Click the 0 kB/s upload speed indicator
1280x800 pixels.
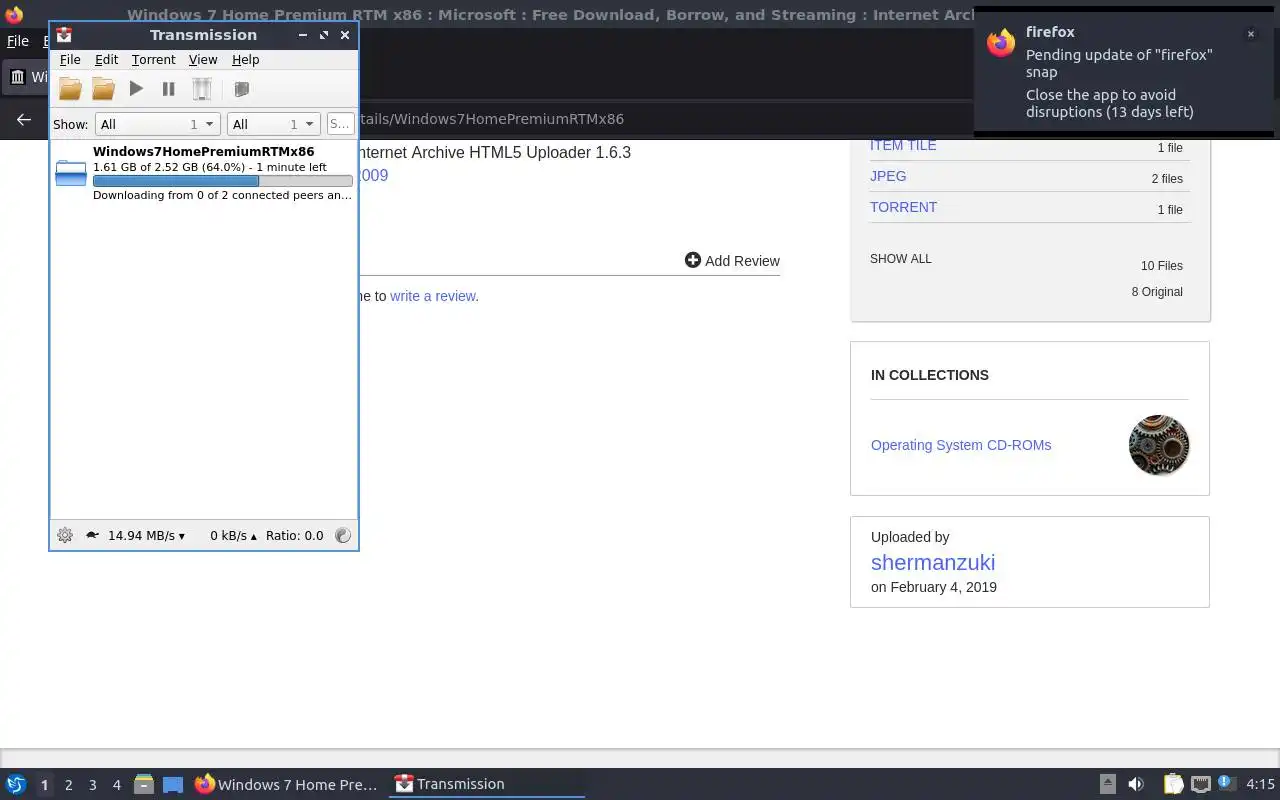tap(233, 535)
